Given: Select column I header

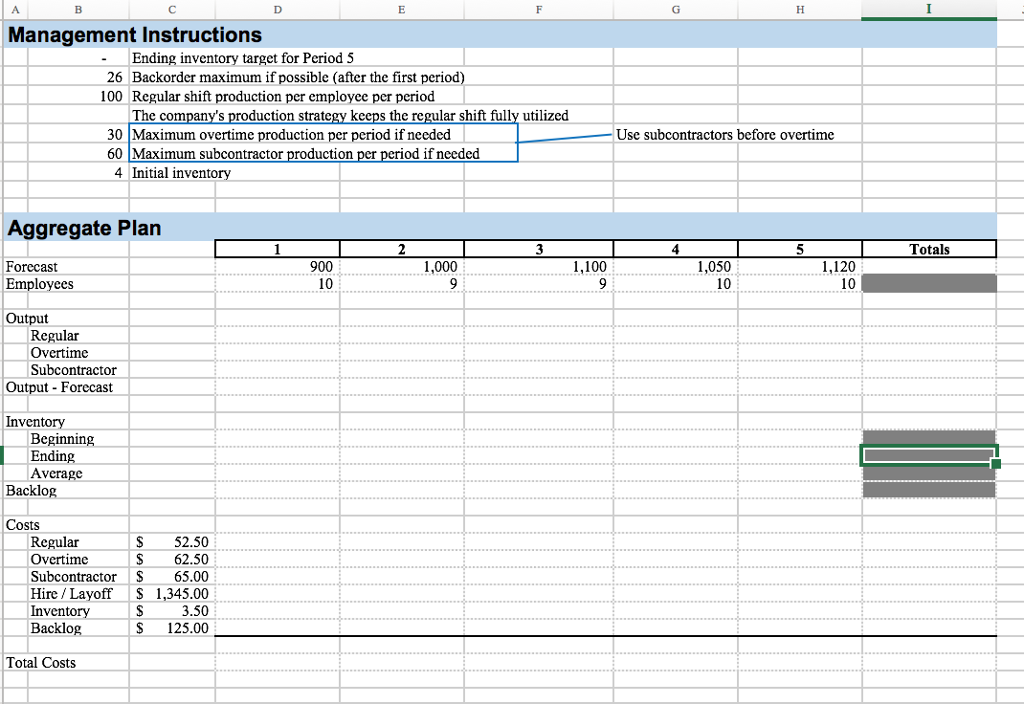Looking at the screenshot, I should pyautogui.click(x=928, y=9).
